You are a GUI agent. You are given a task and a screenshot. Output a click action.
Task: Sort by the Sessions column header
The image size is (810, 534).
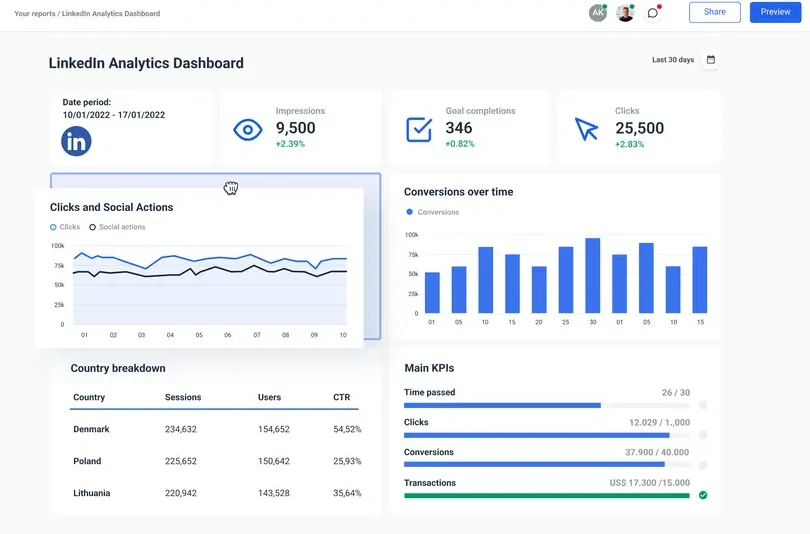pyautogui.click(x=183, y=397)
